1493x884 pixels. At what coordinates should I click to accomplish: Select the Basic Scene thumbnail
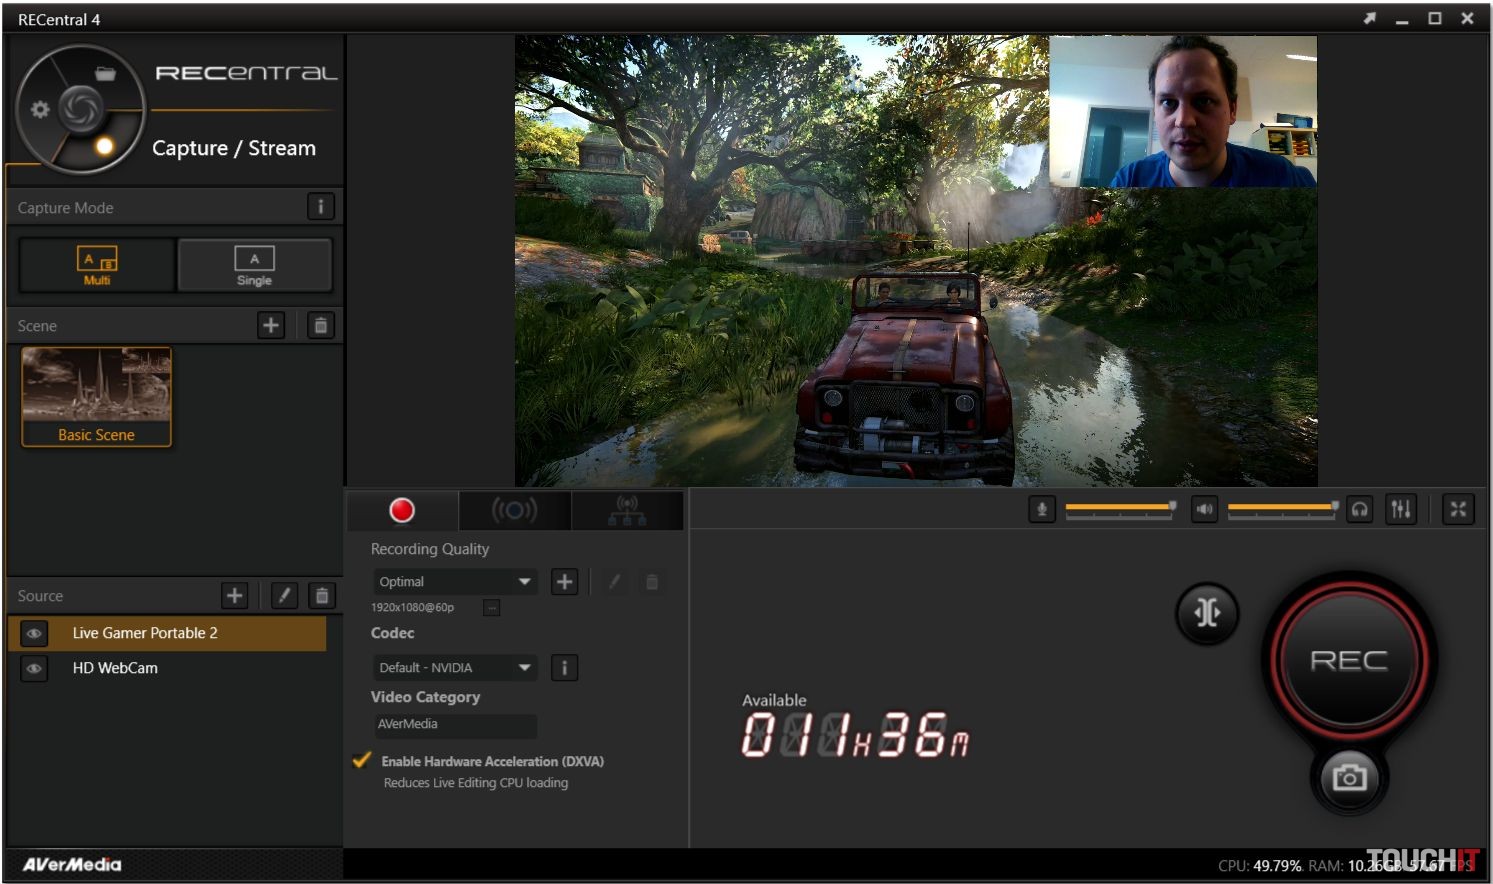pos(96,396)
